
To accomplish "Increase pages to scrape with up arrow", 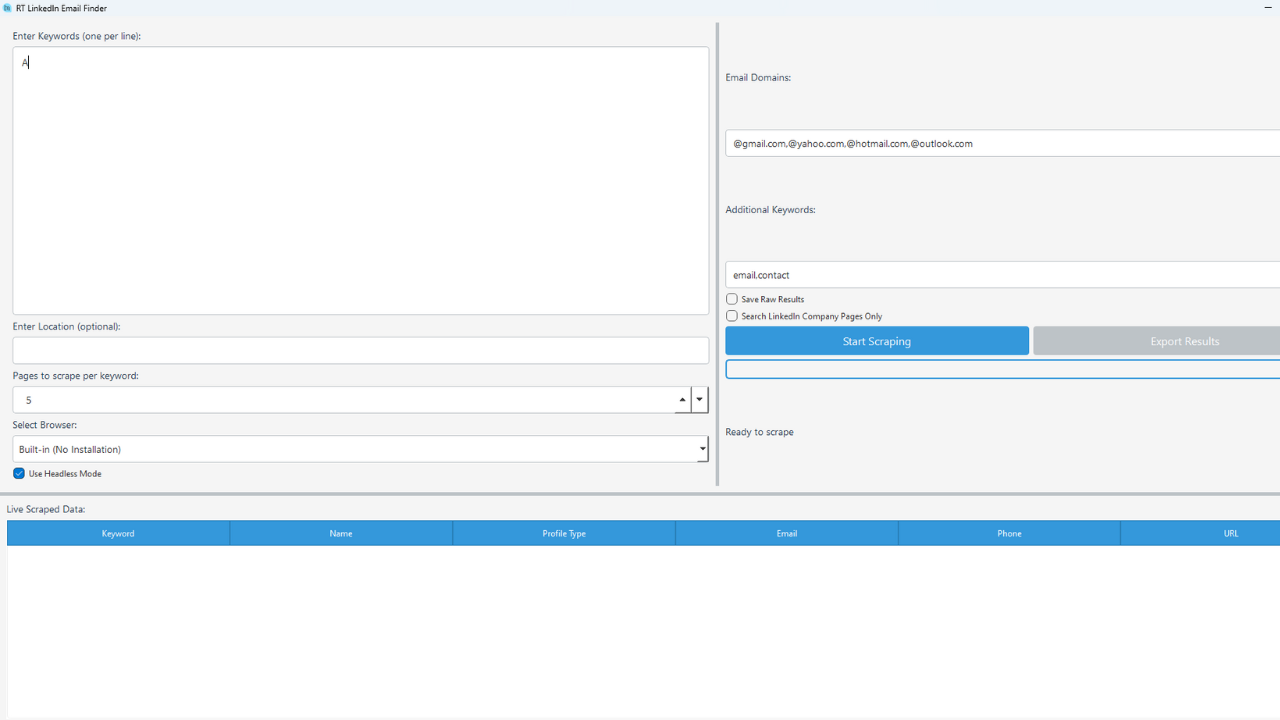I will (682, 394).
